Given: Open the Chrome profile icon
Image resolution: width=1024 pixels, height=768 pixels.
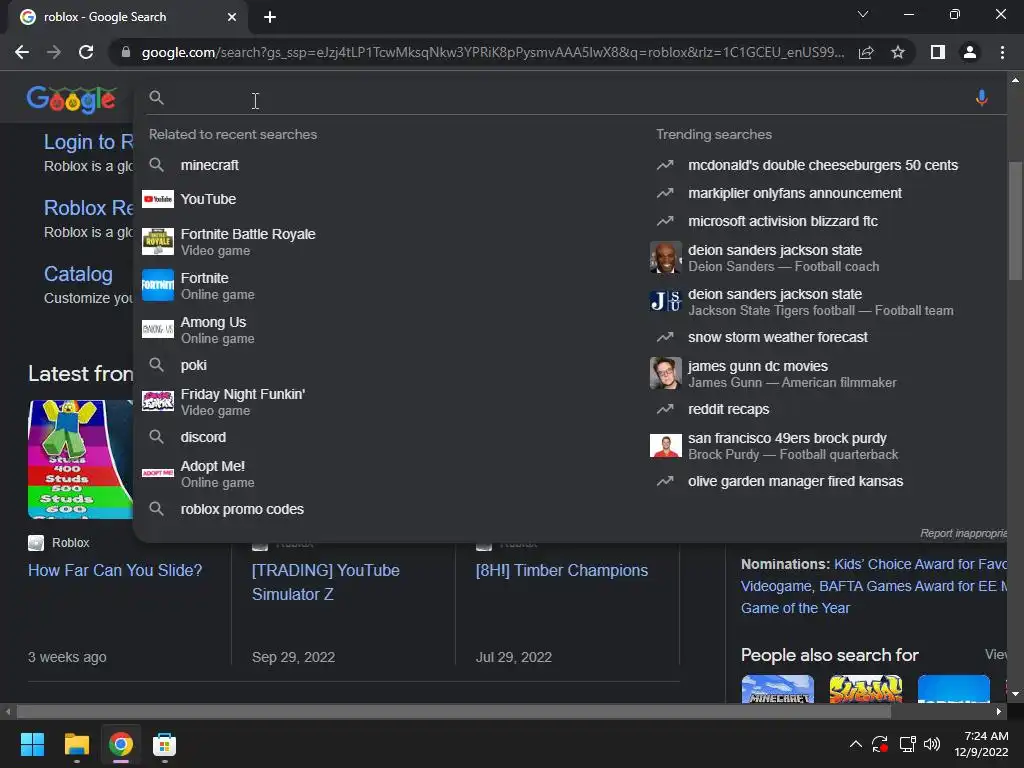Looking at the screenshot, I should point(970,52).
